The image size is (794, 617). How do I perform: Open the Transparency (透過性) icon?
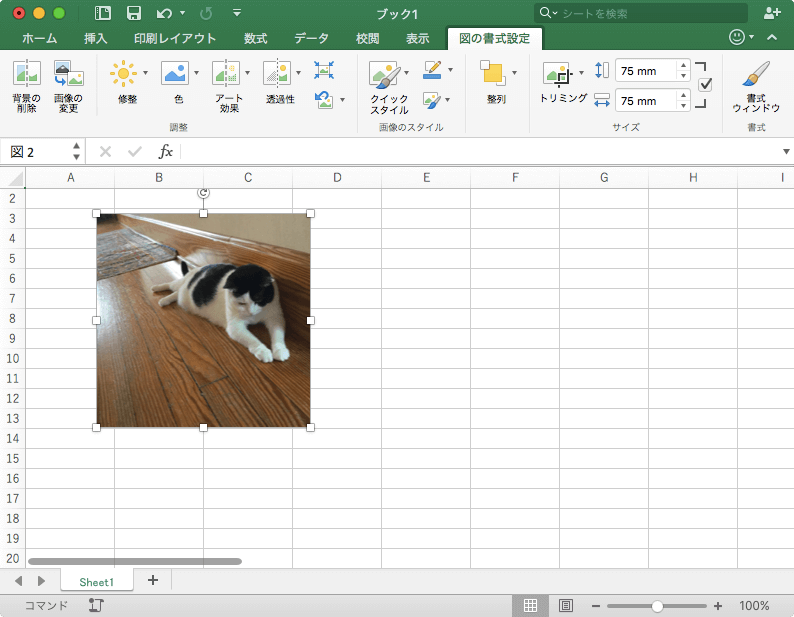pos(276,73)
